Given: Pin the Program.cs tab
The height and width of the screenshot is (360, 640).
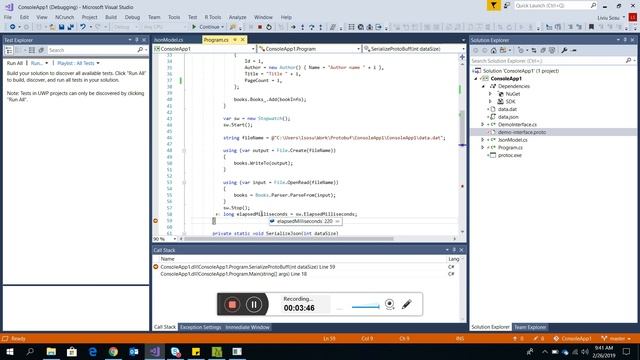Looking at the screenshot, I should tap(235, 40).
